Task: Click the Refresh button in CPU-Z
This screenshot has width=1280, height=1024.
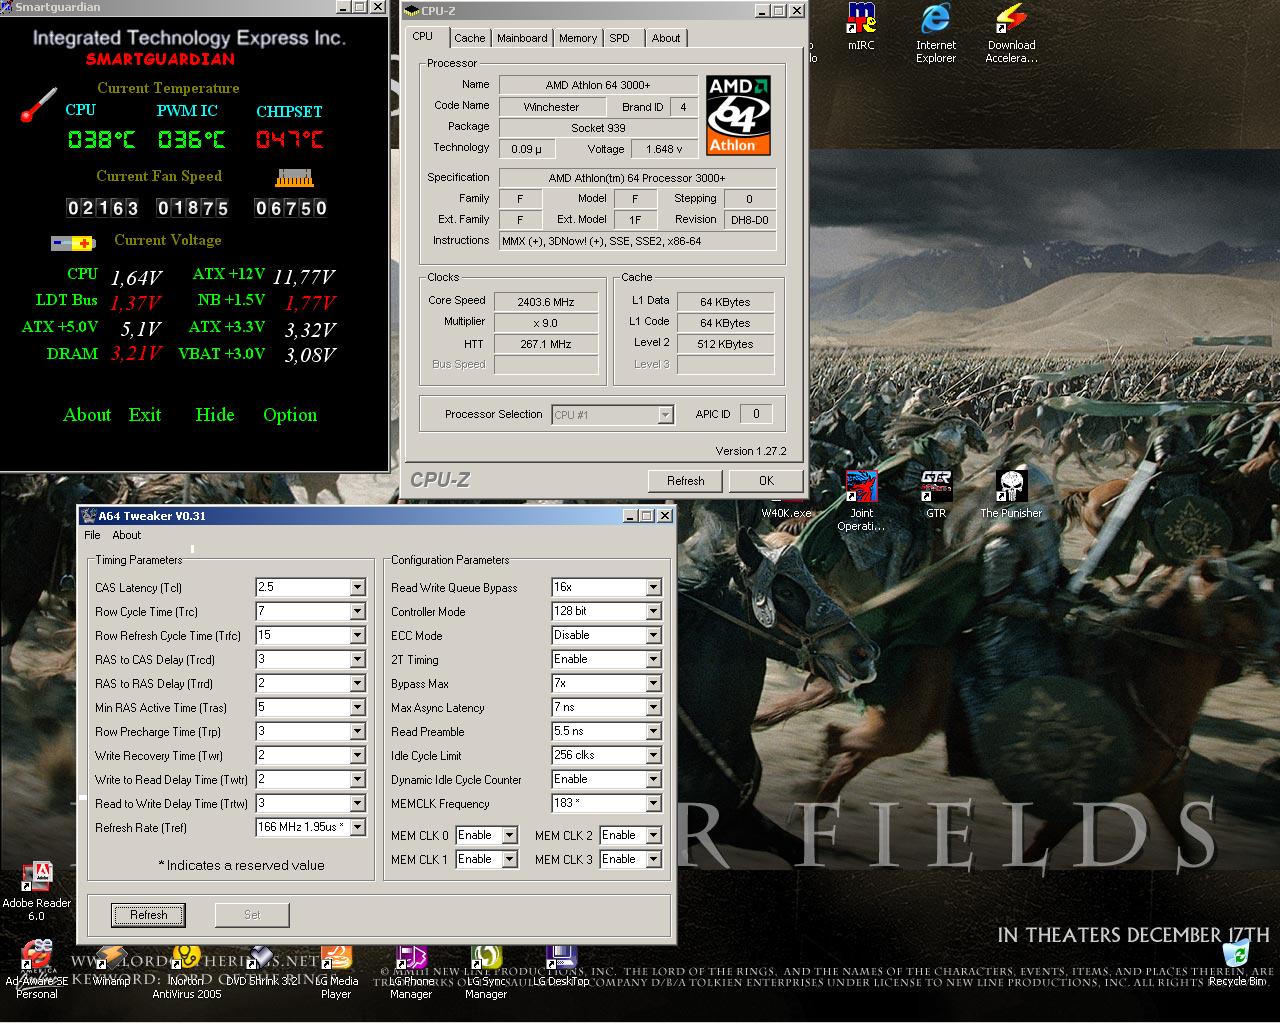Action: coord(686,481)
